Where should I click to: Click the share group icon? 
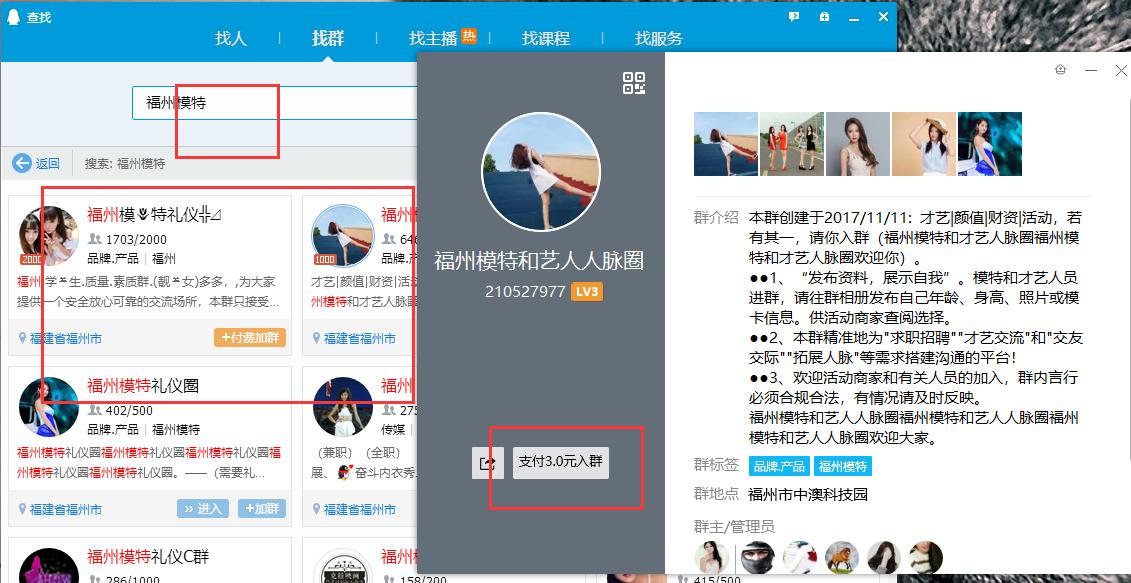pyautogui.click(x=487, y=463)
